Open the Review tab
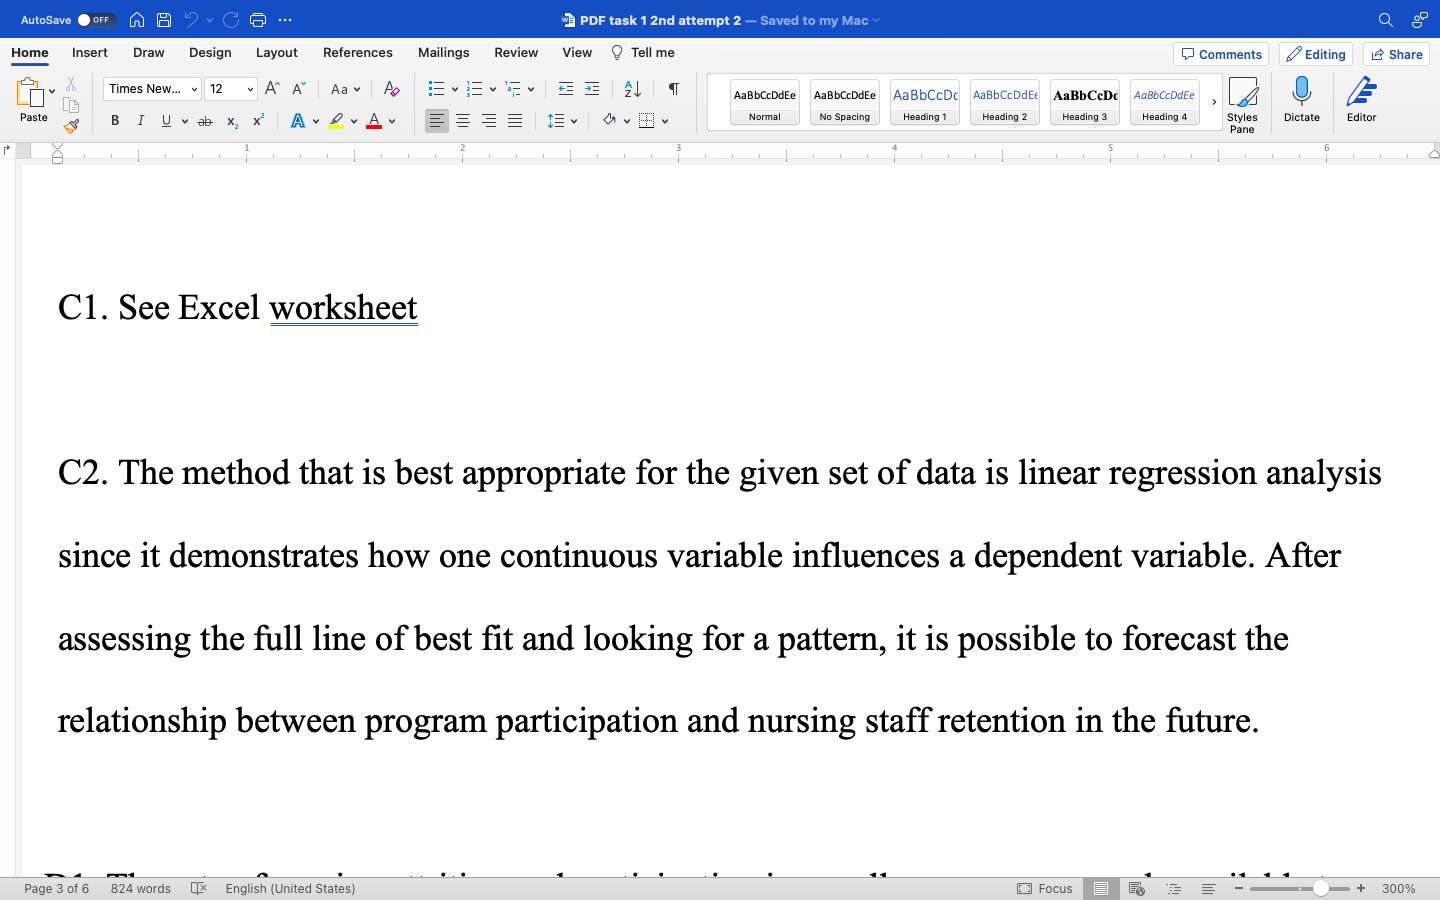Screen dimensions: 1440x900 click(x=516, y=53)
